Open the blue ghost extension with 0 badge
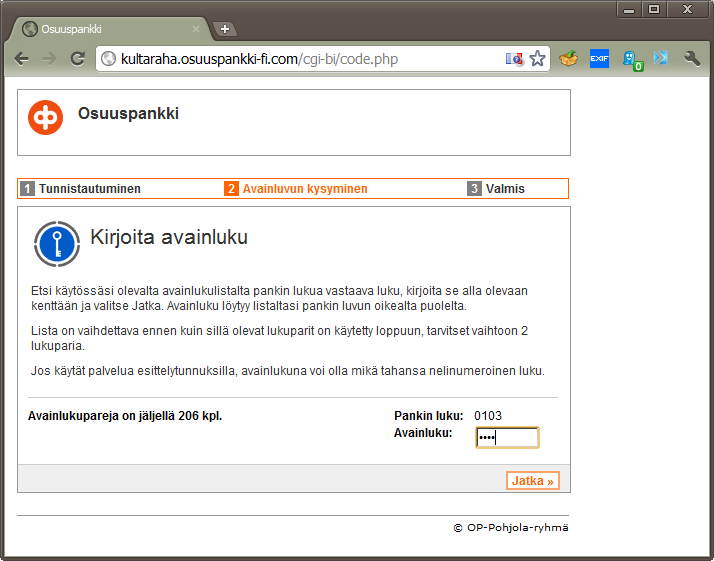Viewport: 714px width, 561px height. [x=632, y=61]
